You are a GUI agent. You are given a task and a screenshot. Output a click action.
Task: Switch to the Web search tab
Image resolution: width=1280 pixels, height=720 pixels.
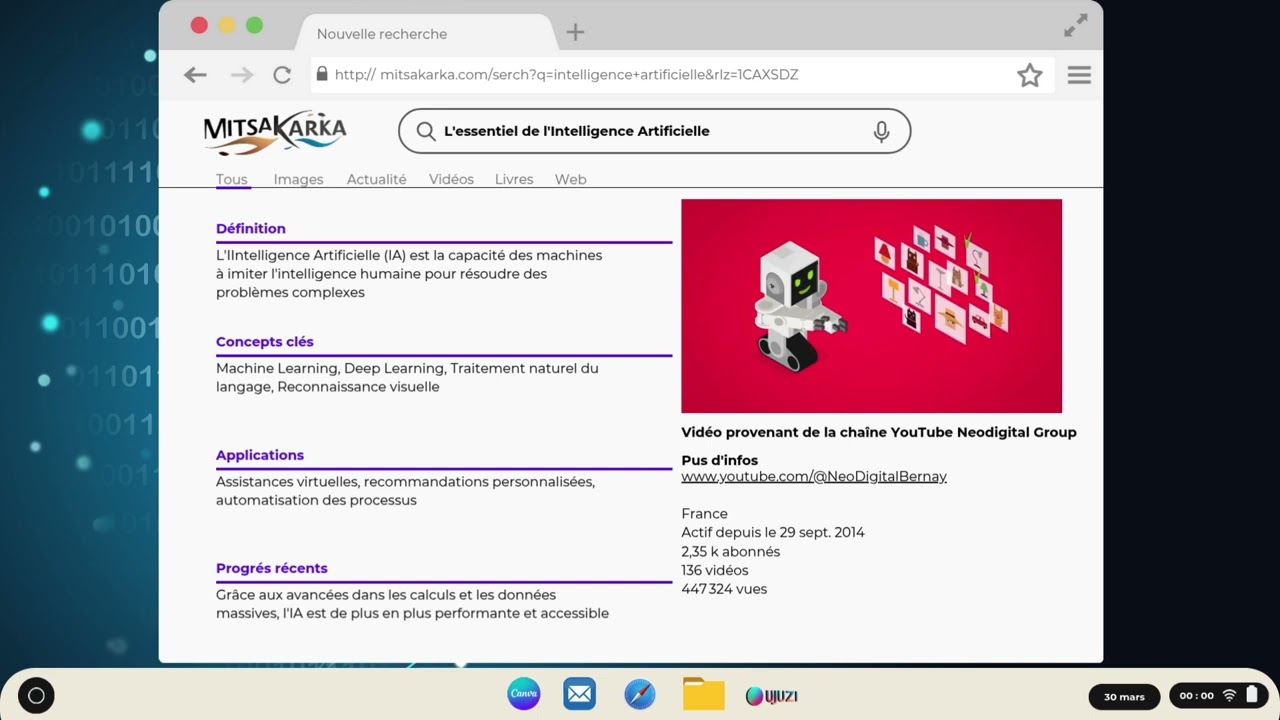(x=571, y=179)
